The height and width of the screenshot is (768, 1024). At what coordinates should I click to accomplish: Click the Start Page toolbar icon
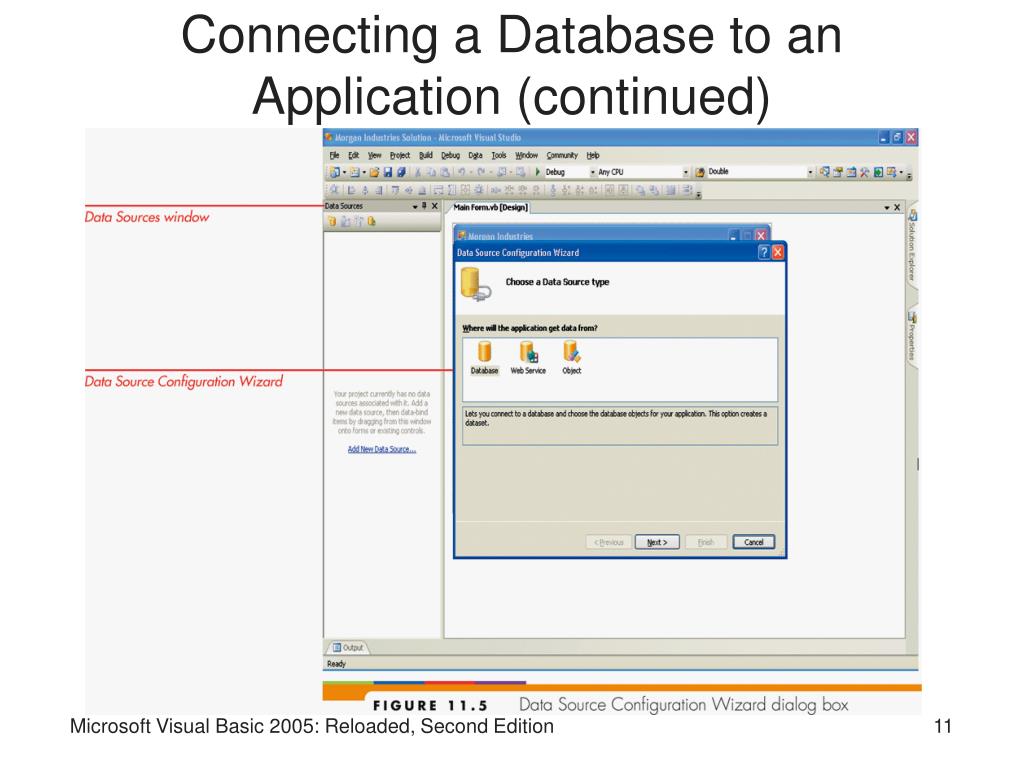[x=878, y=172]
